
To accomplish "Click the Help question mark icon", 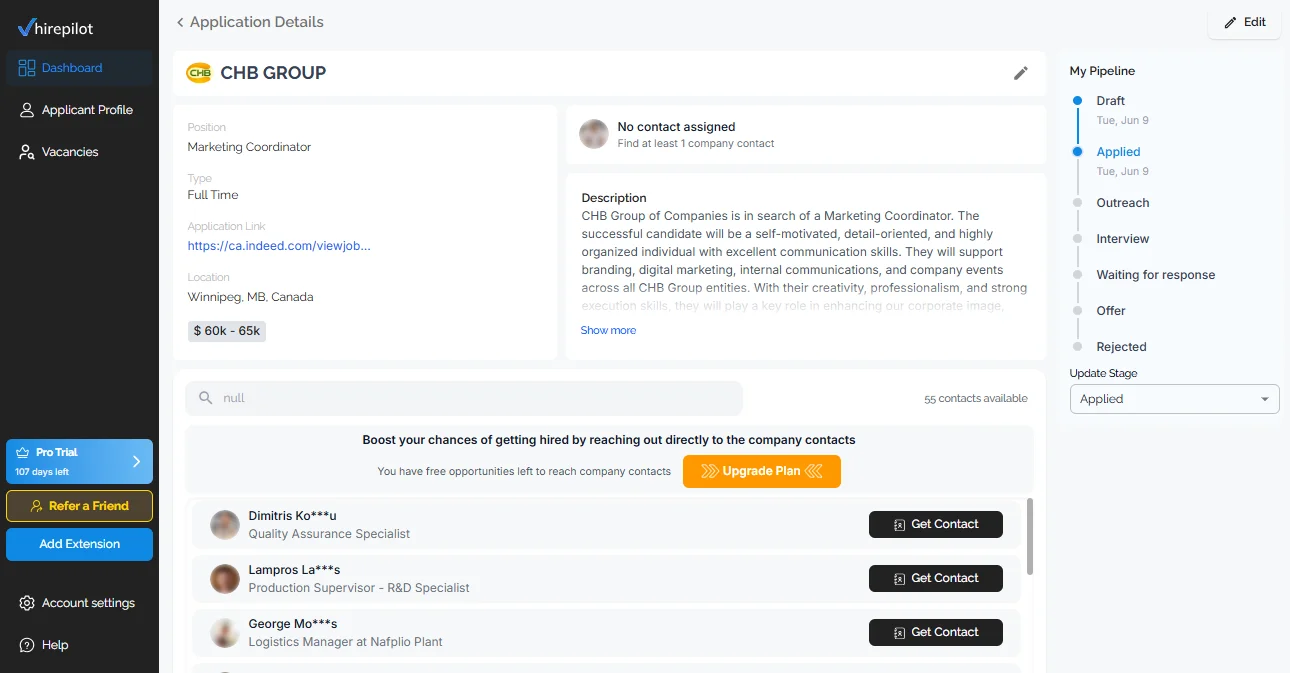I will [27, 645].
